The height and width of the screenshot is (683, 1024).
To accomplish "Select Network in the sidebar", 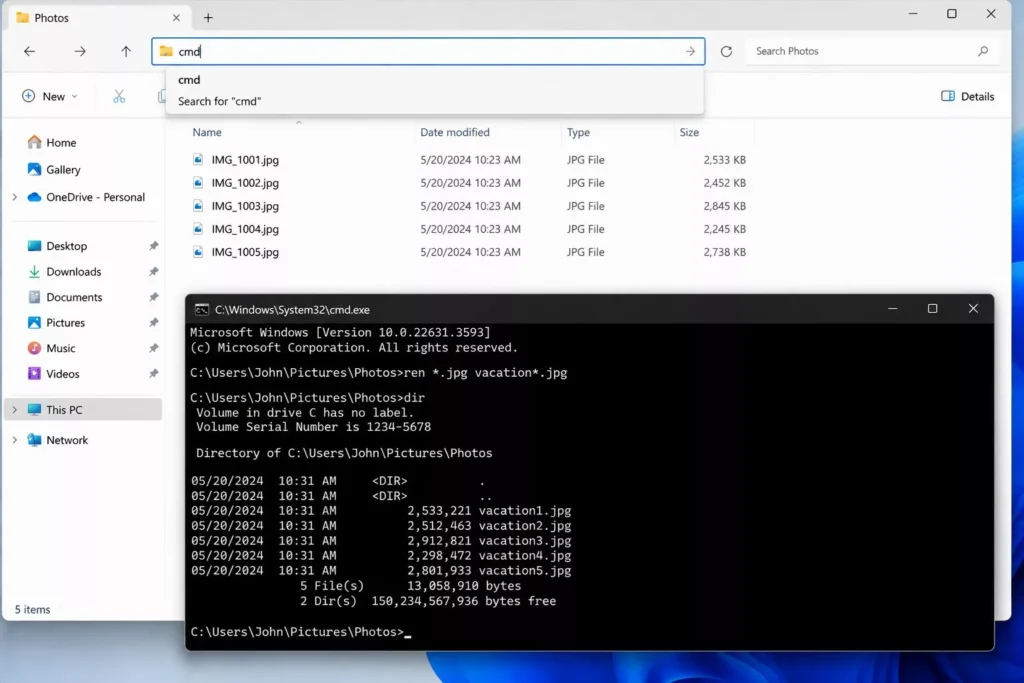I will click(x=57, y=440).
